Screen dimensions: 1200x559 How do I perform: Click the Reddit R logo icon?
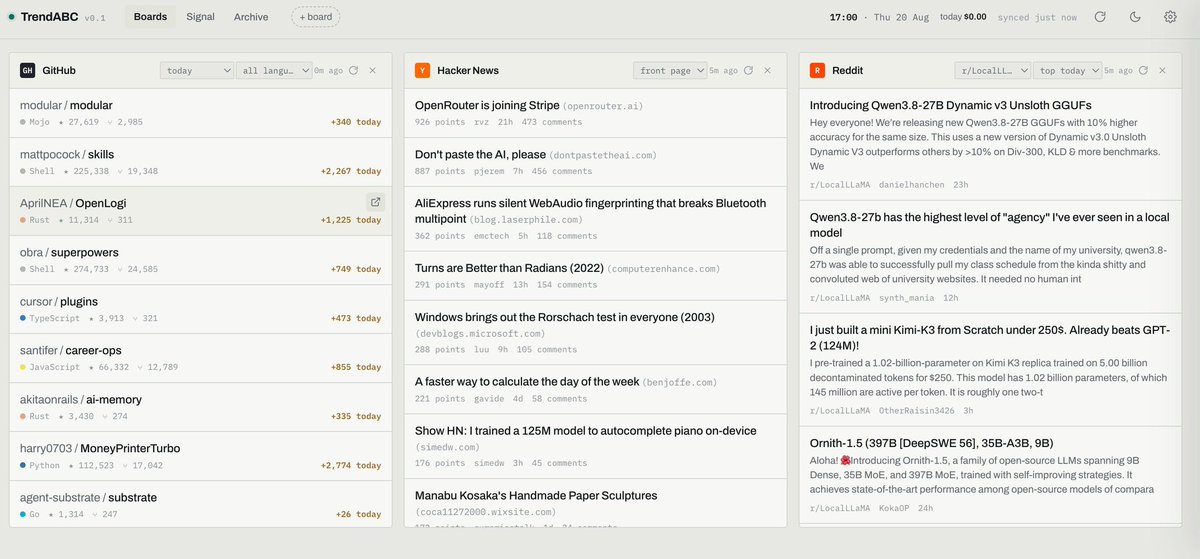tap(818, 70)
